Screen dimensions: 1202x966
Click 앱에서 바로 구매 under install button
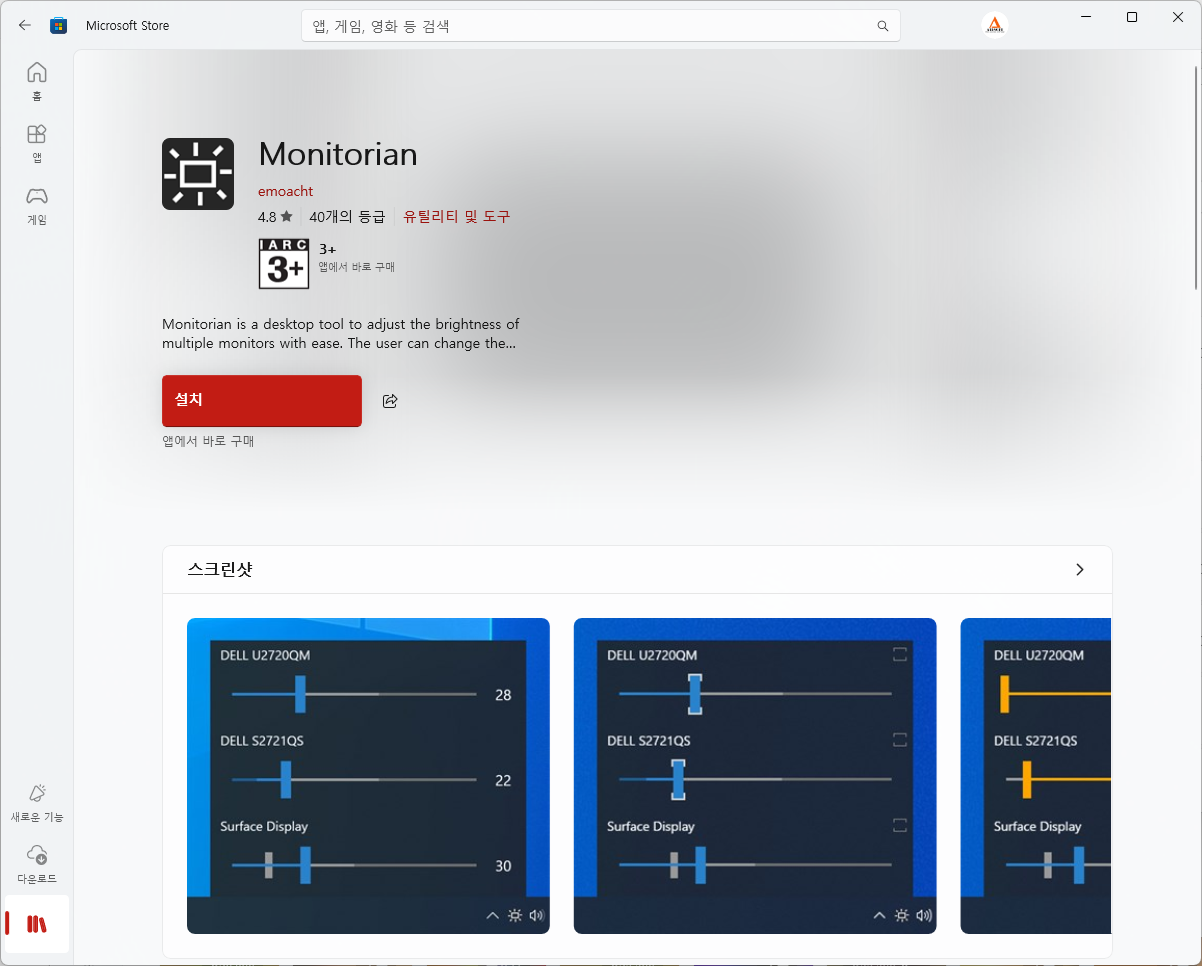[x=208, y=441]
